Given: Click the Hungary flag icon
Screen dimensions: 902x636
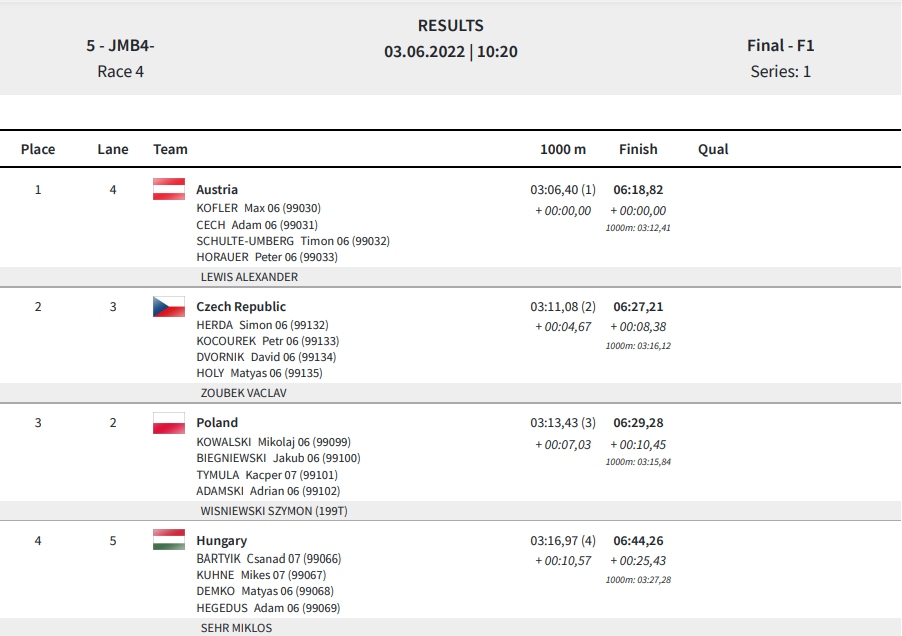Looking at the screenshot, I should tap(169, 540).
